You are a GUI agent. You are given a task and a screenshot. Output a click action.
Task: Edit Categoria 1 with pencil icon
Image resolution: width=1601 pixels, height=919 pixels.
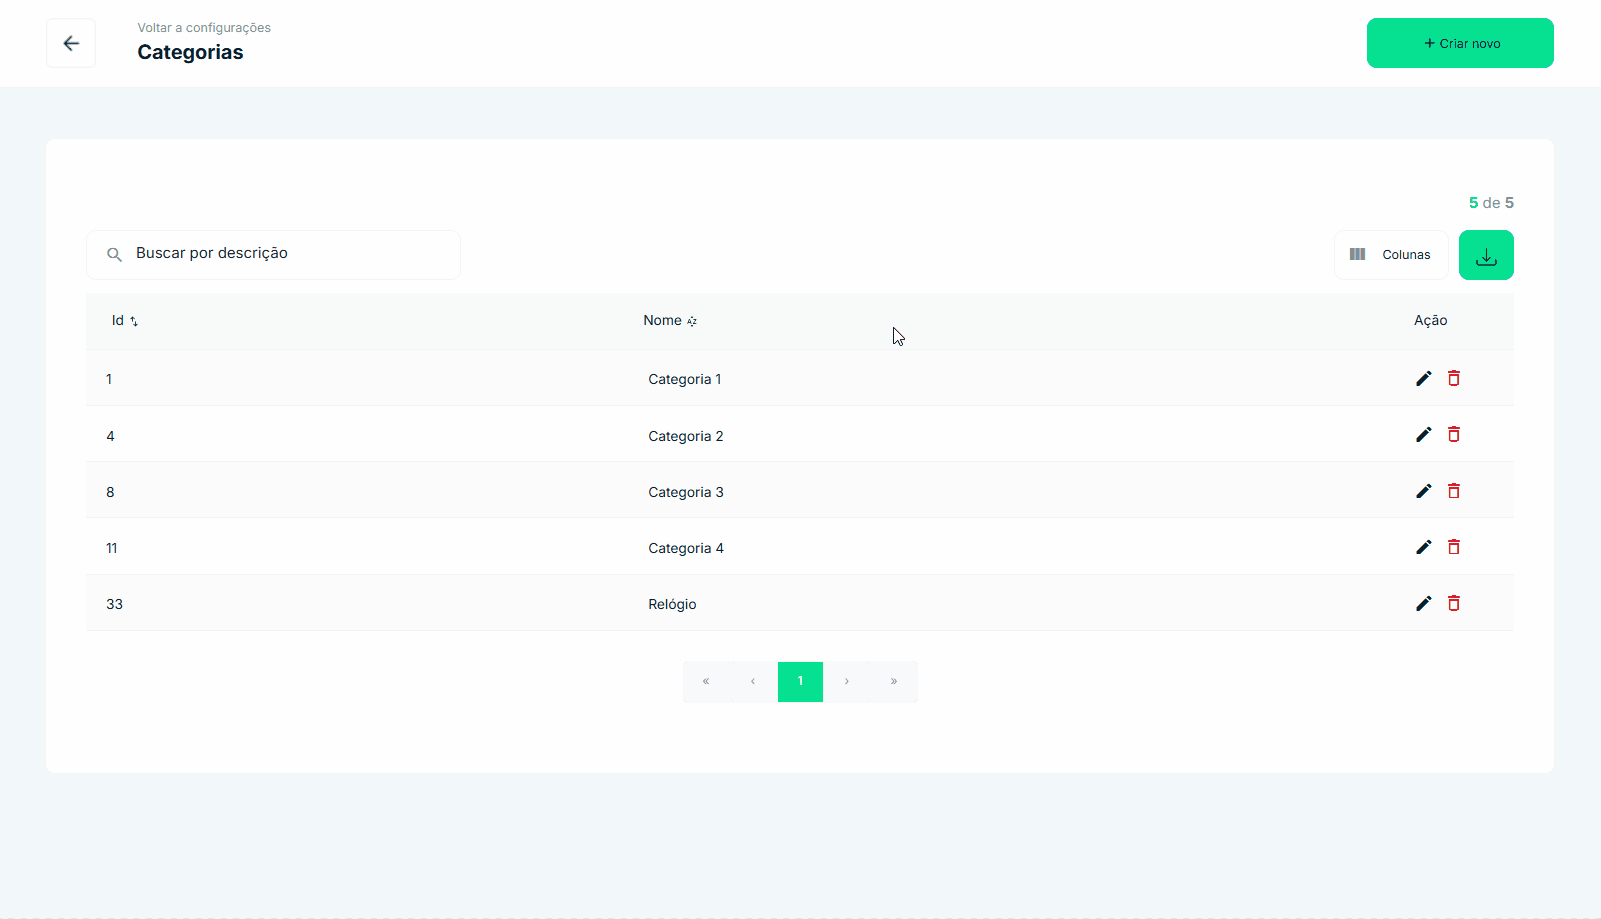coord(1423,378)
